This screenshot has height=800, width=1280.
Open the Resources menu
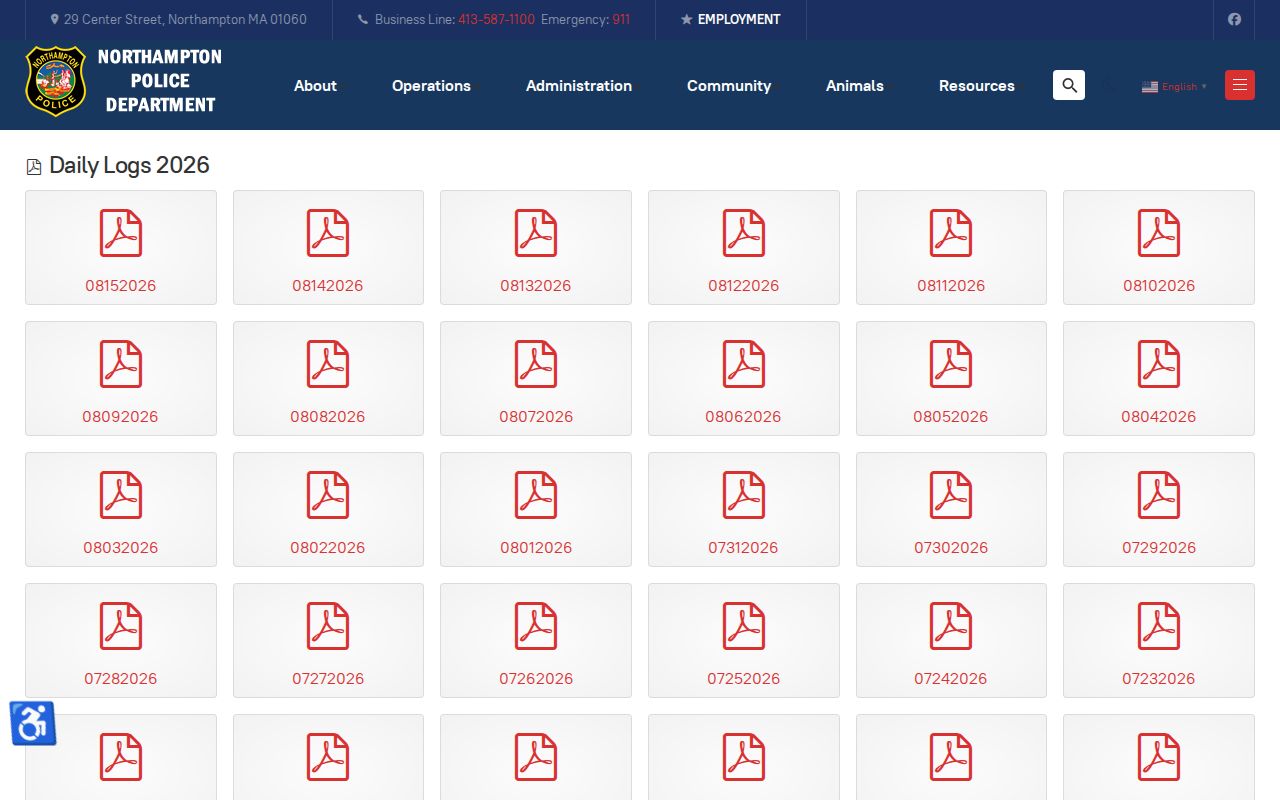point(977,86)
